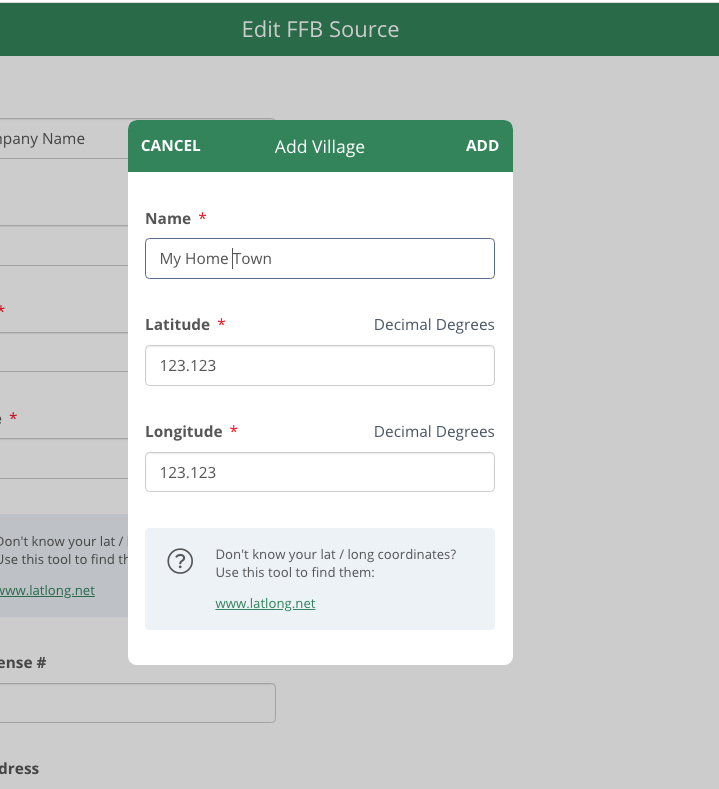Viewport: 719px width, 789px height.
Task: Click the License # label in background
Action: click(23, 663)
